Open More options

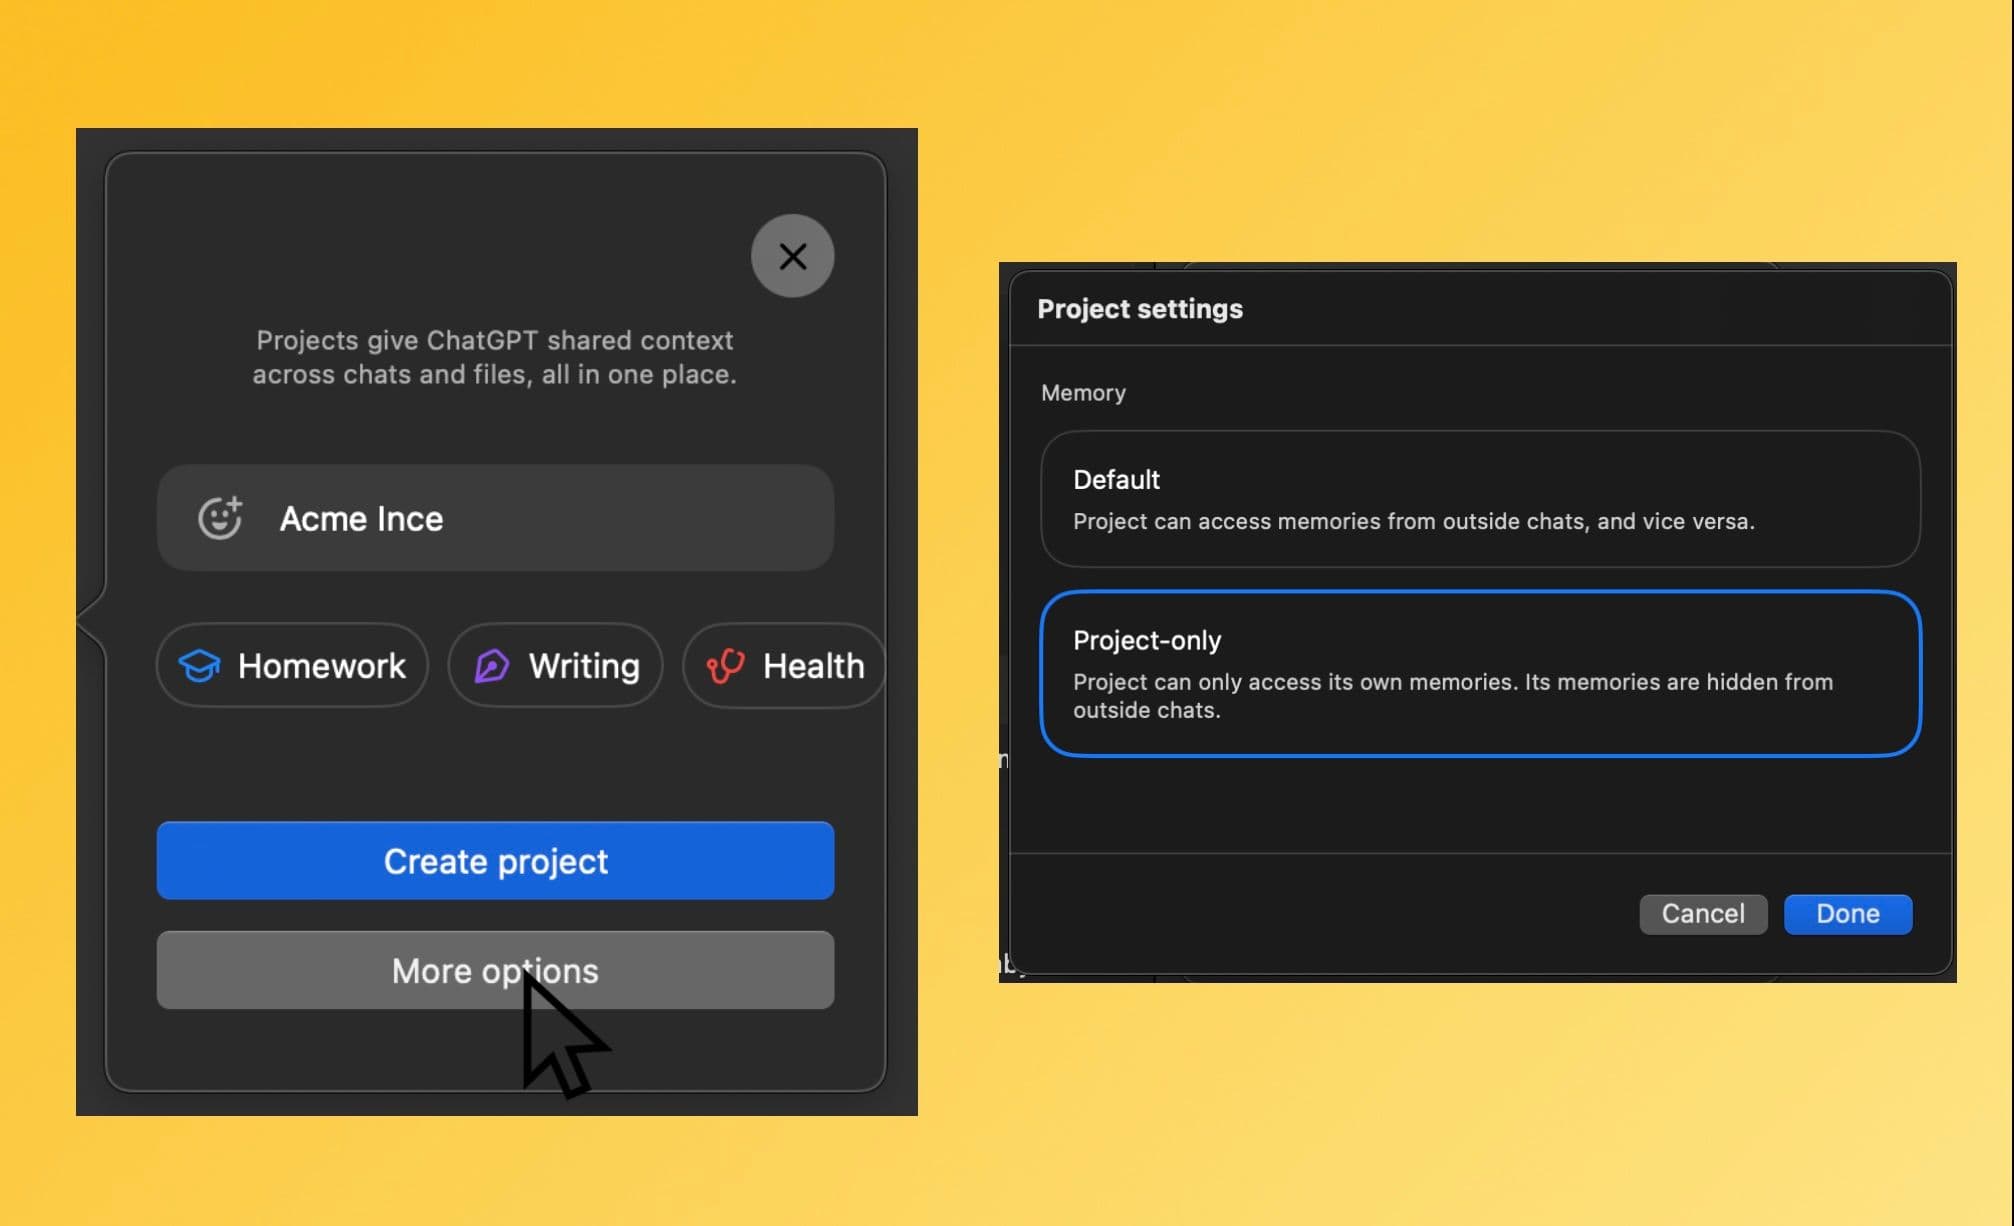495,970
